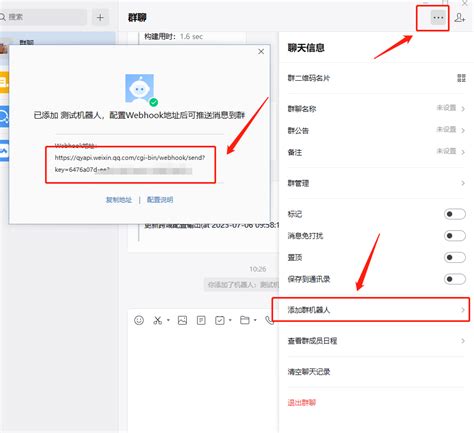
Task: Open the 群管理 row
Action: pos(376,183)
